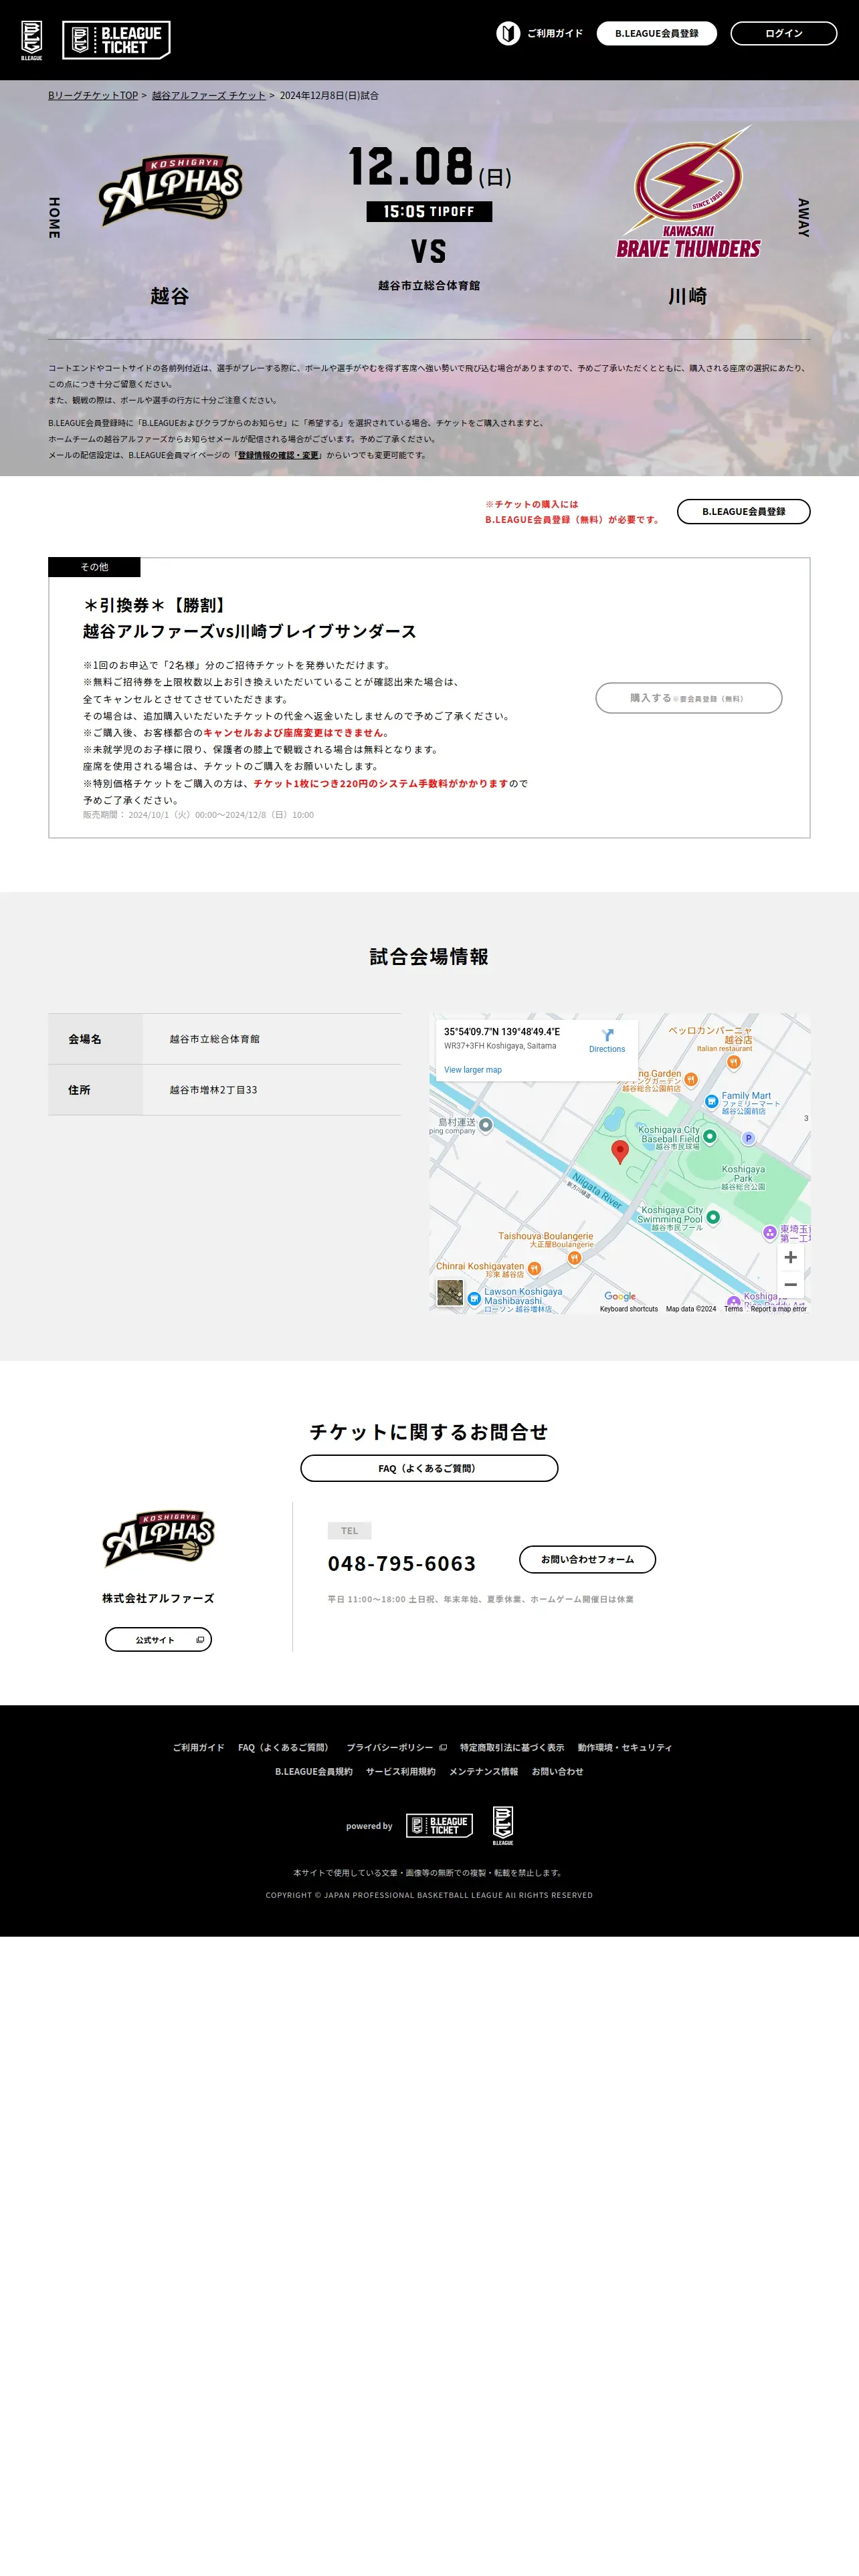Image resolution: width=859 pixels, height=2576 pixels.
Task: Click the お問い合わせフォーム button
Action: [587, 1559]
